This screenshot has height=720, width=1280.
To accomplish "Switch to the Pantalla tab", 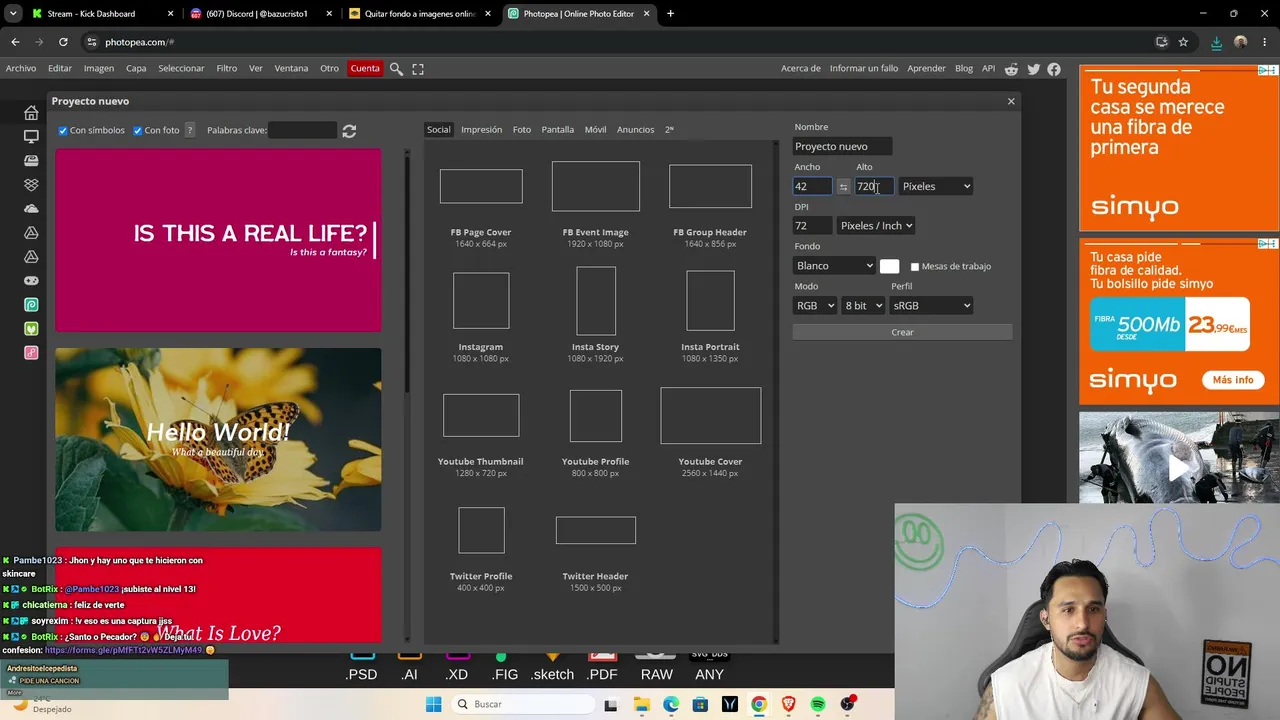I will (558, 130).
